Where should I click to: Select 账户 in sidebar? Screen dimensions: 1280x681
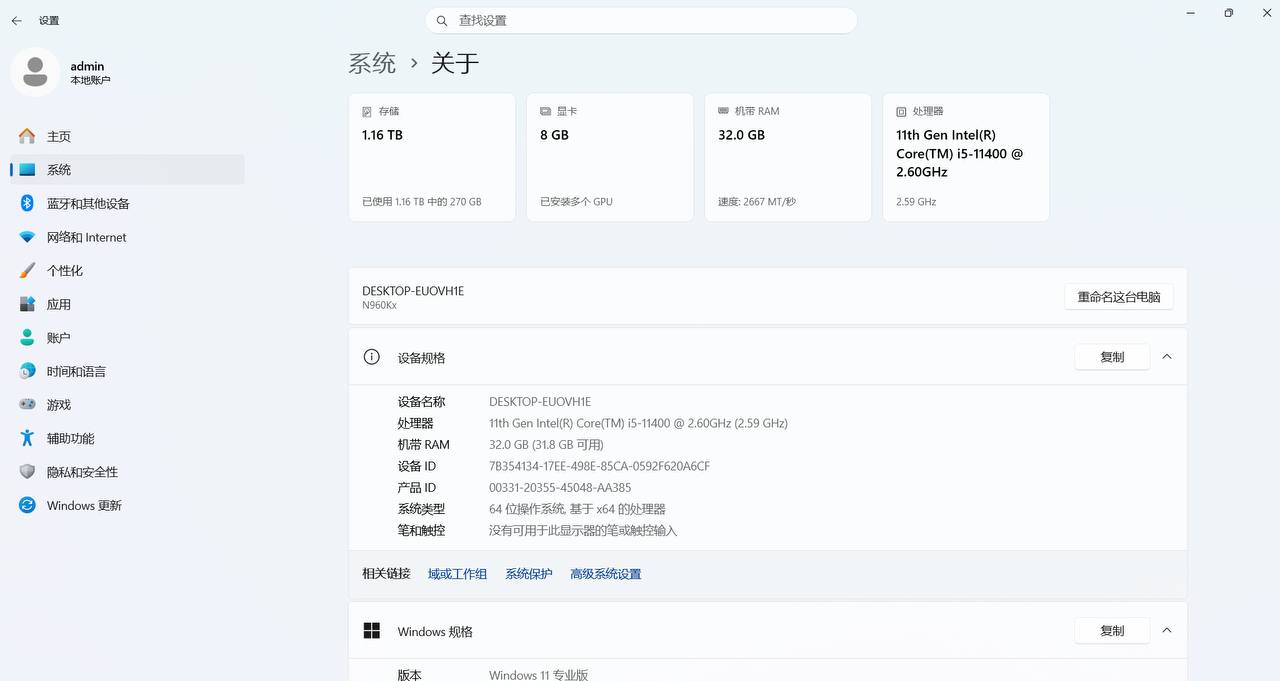pyautogui.click(x=127, y=338)
